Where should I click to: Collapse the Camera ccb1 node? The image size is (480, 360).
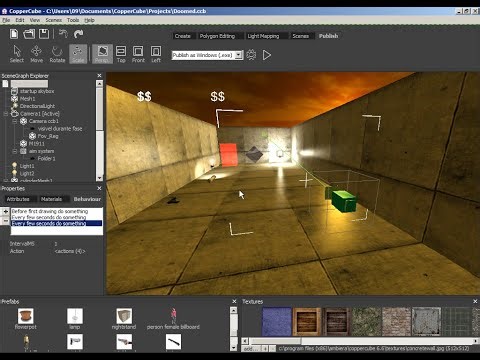[15, 121]
